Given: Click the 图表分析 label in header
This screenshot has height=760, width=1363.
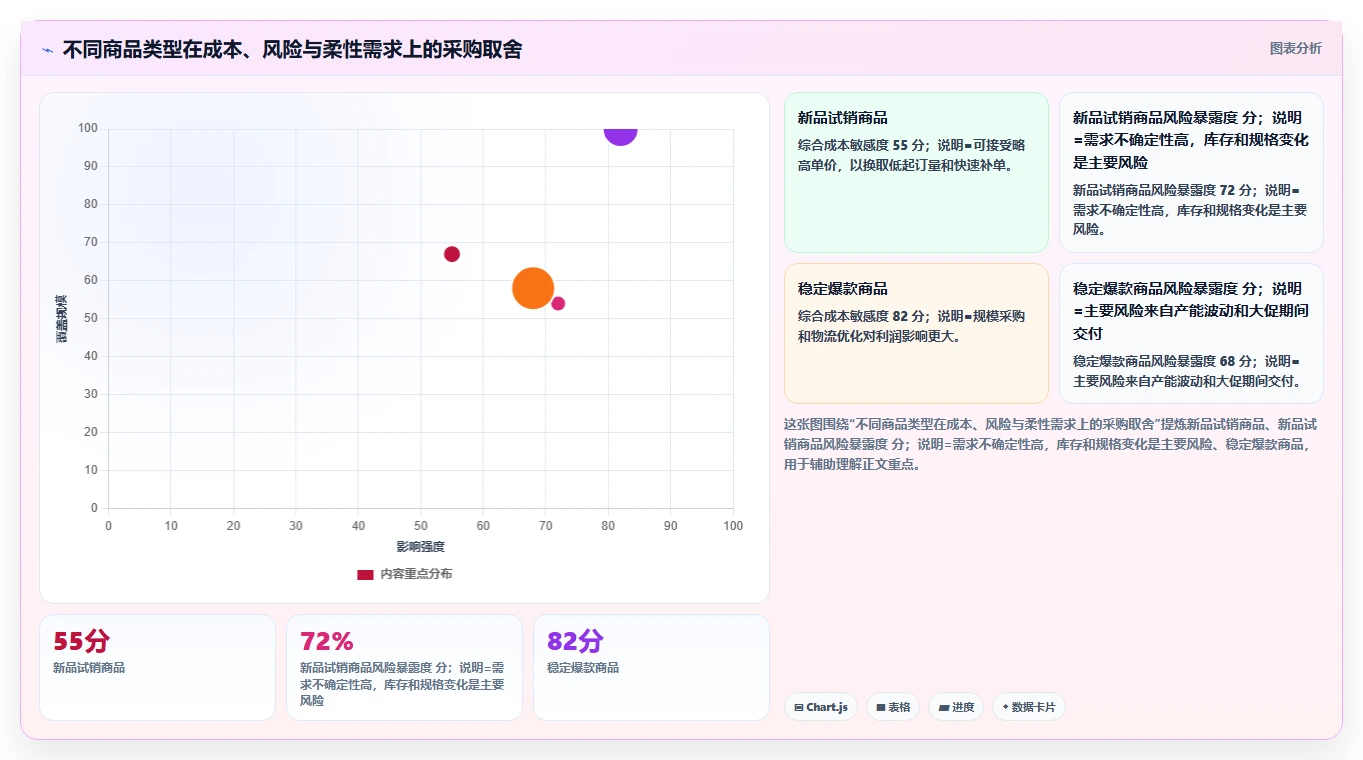Looking at the screenshot, I should tap(1295, 48).
